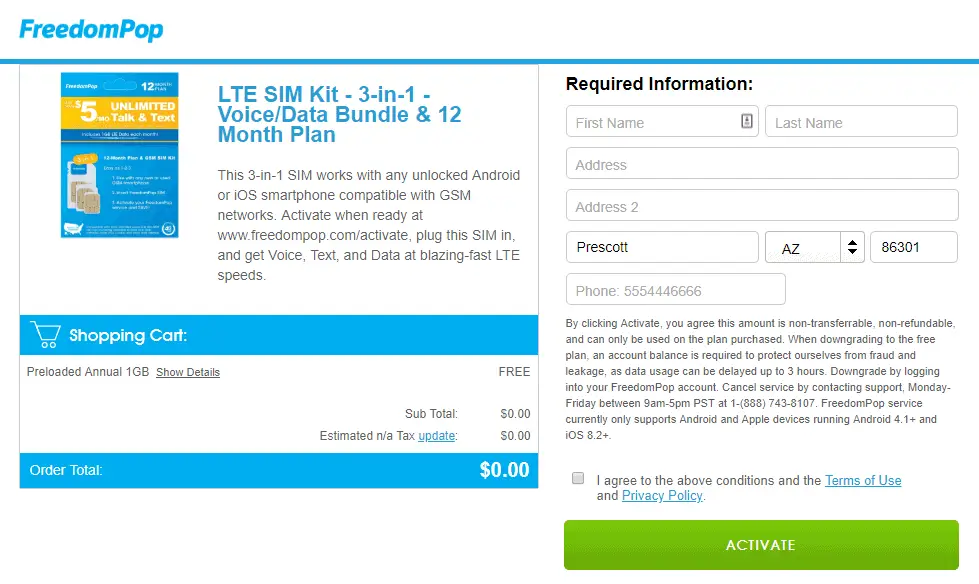The height and width of the screenshot is (584, 979).
Task: Click the Address 2 input field
Action: point(762,206)
